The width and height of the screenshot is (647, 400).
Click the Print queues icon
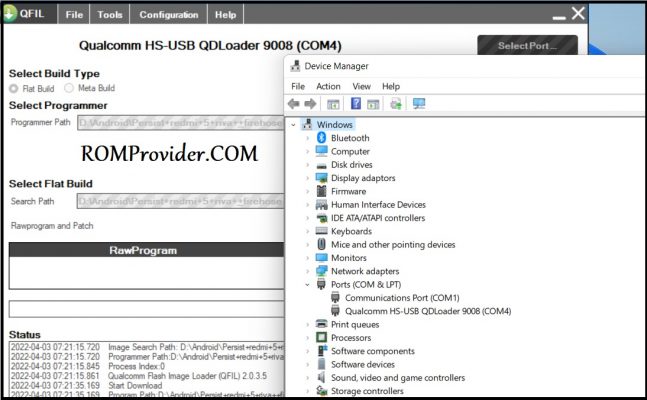(321, 324)
